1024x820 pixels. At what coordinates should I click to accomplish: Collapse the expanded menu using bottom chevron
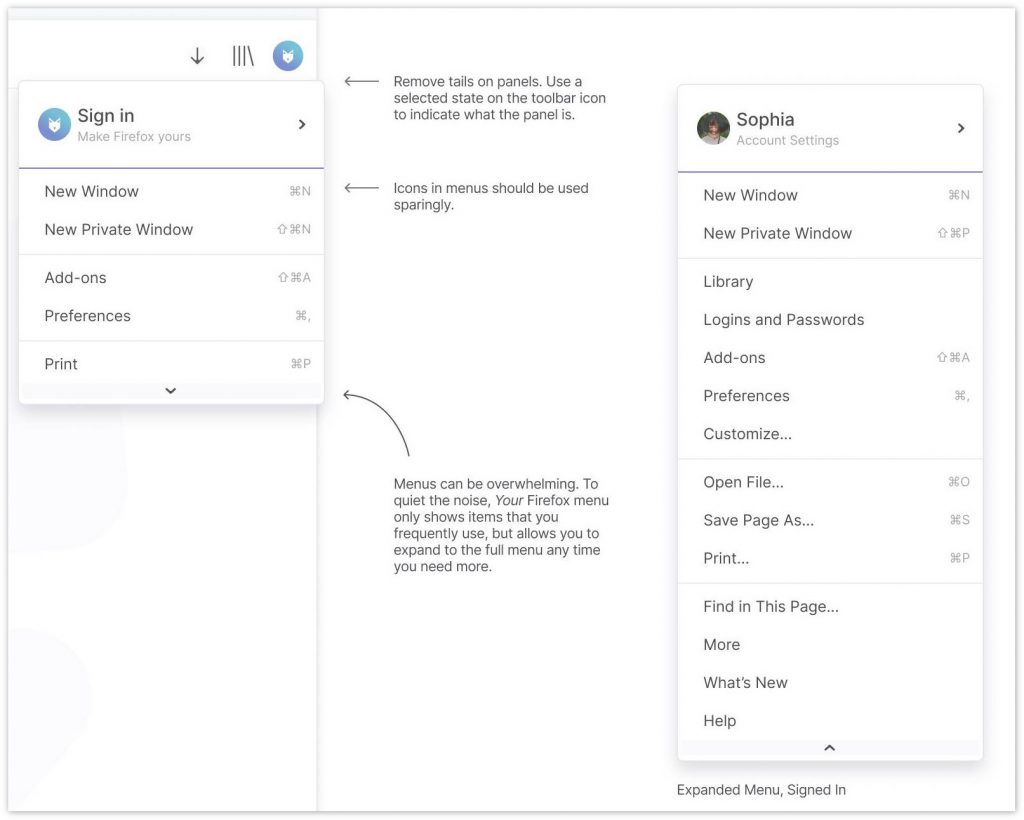tap(829, 747)
